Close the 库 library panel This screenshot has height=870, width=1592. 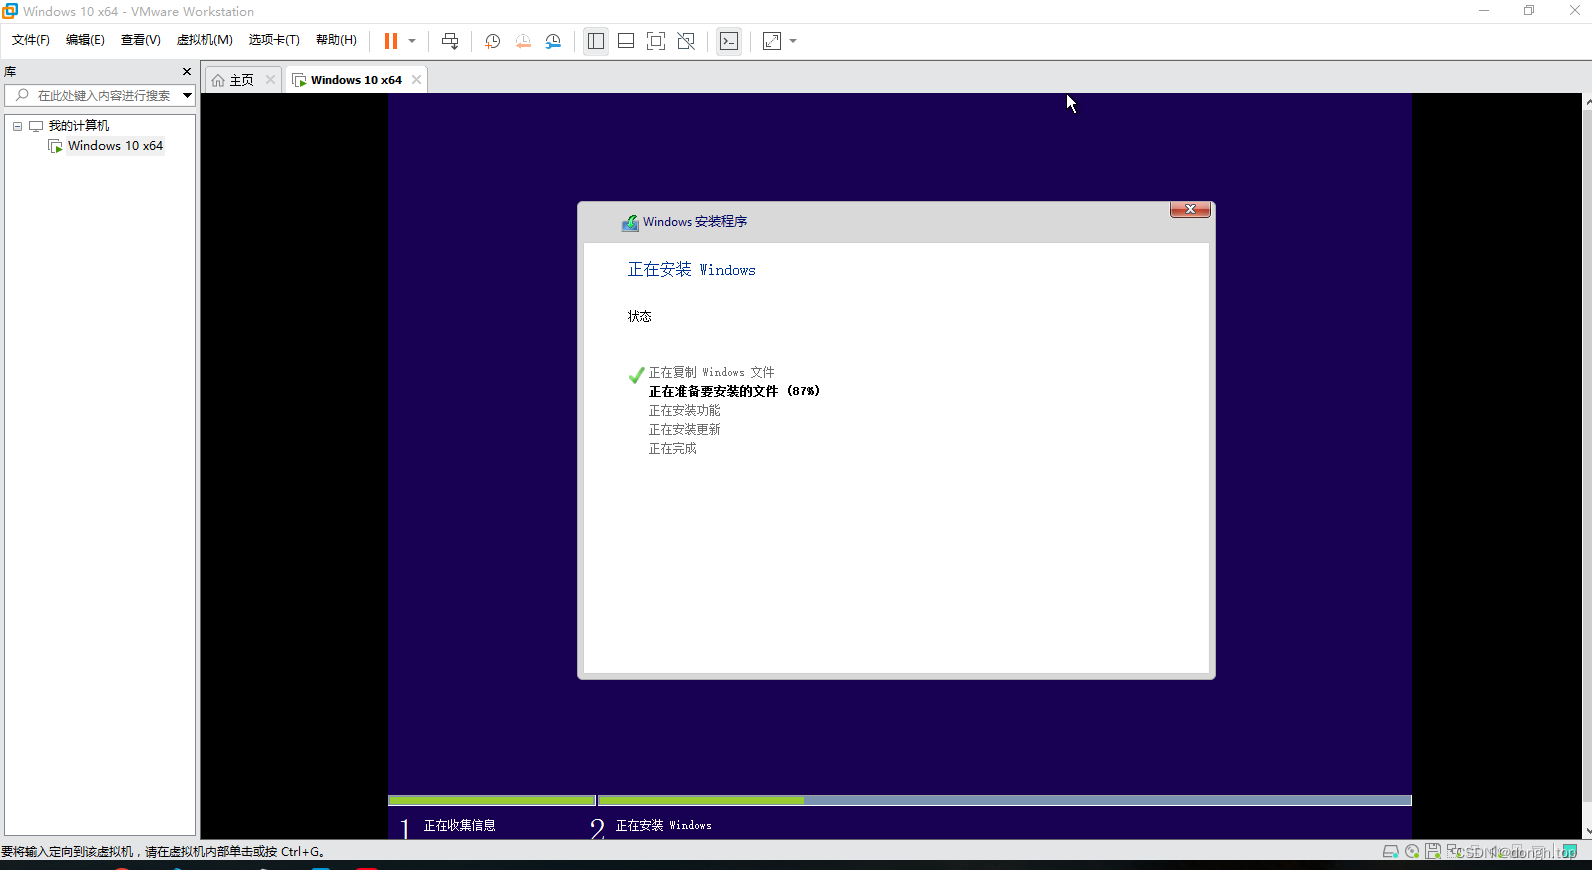pyautogui.click(x=186, y=72)
